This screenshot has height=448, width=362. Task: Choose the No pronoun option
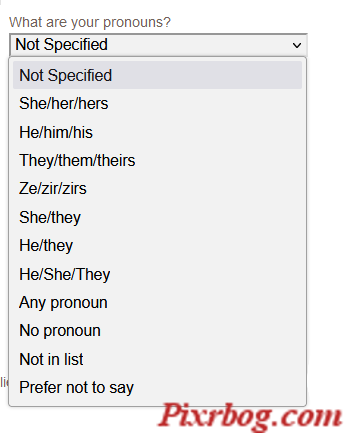coord(157,331)
